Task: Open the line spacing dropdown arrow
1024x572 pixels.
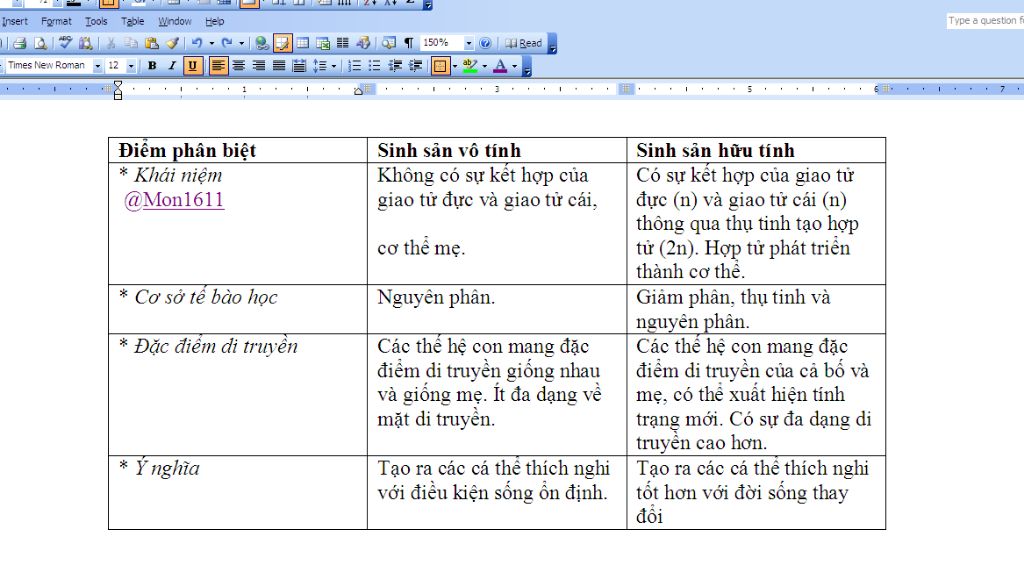Action: tap(334, 65)
